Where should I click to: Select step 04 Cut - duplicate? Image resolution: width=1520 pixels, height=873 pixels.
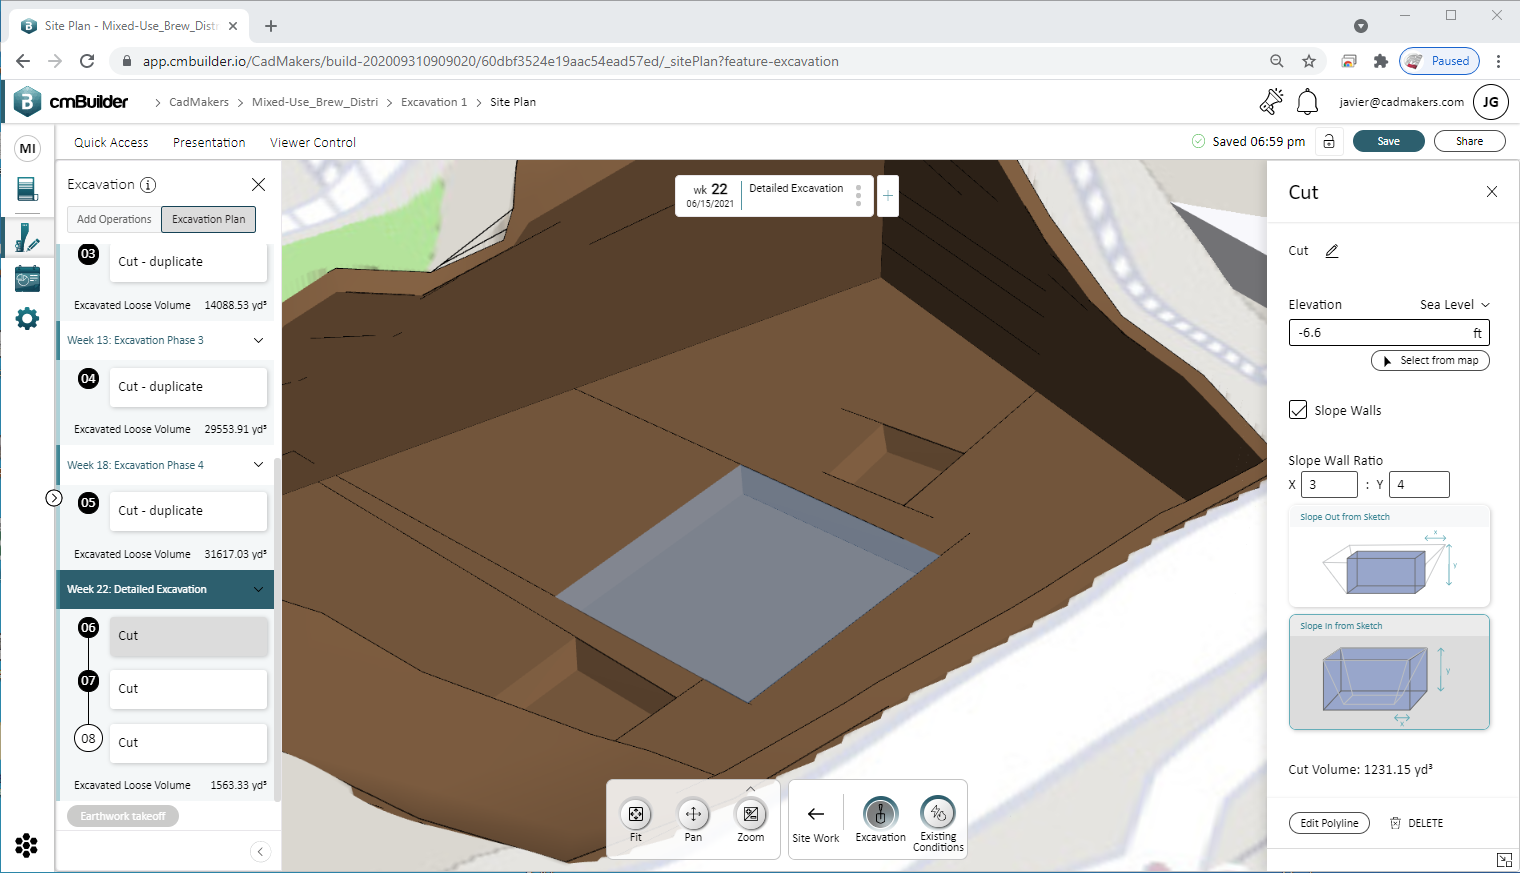tap(188, 387)
